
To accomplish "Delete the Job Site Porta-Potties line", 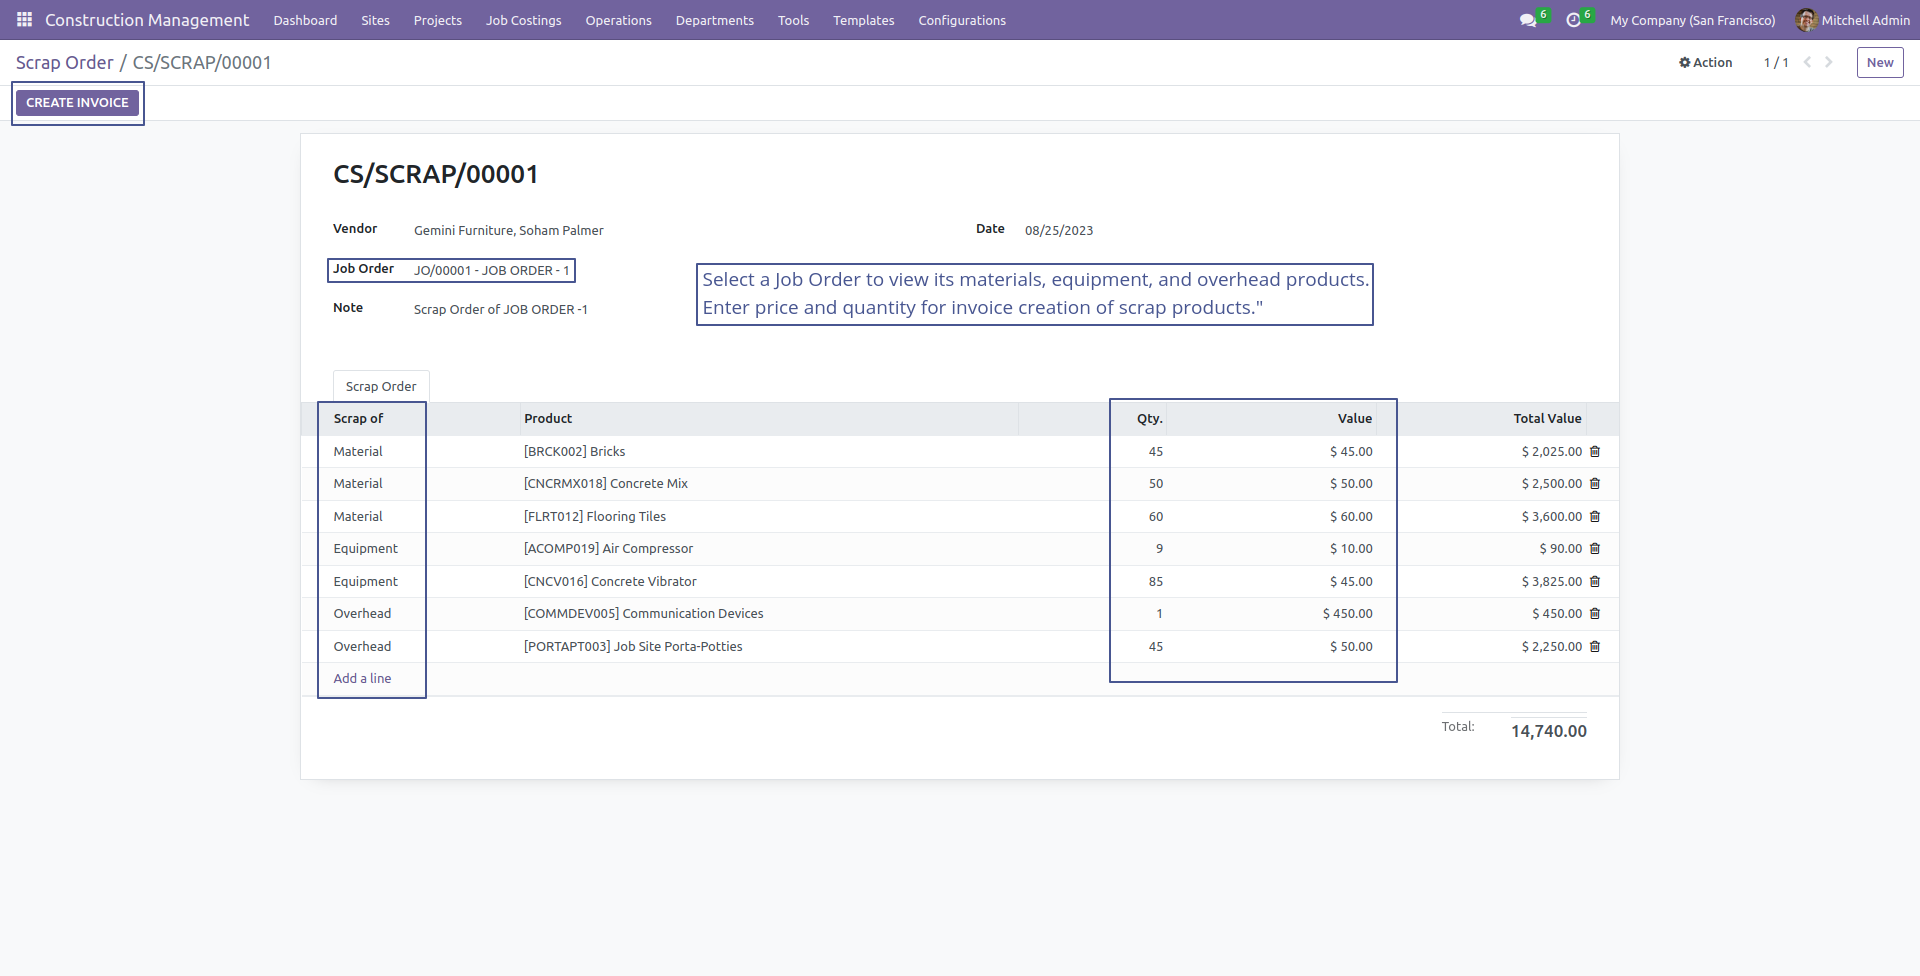I will [x=1595, y=647].
